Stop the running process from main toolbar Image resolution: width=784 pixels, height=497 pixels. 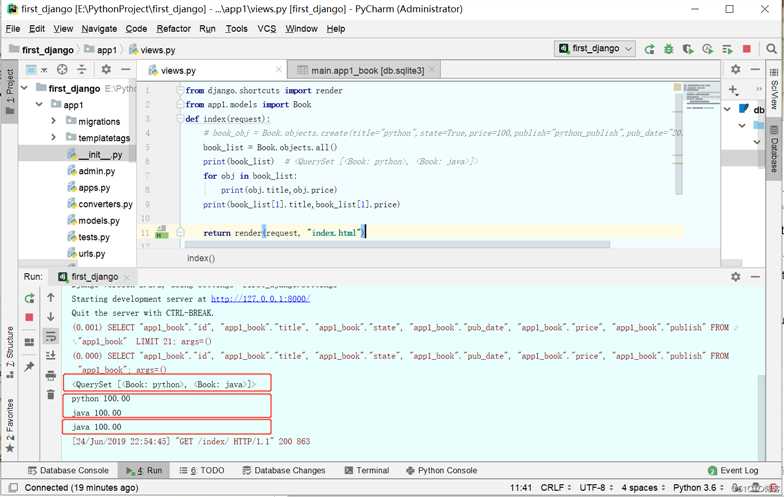coord(747,48)
